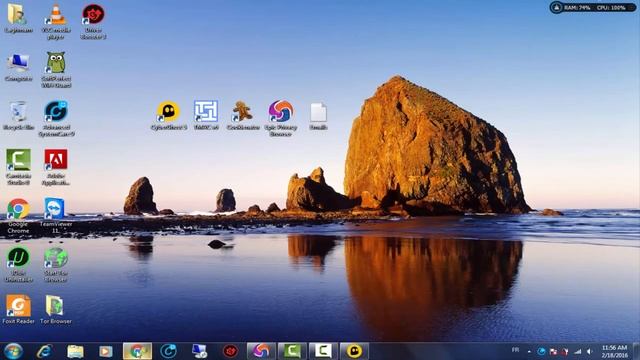Launch CyberGhost 5 from the desktop

coord(169,116)
